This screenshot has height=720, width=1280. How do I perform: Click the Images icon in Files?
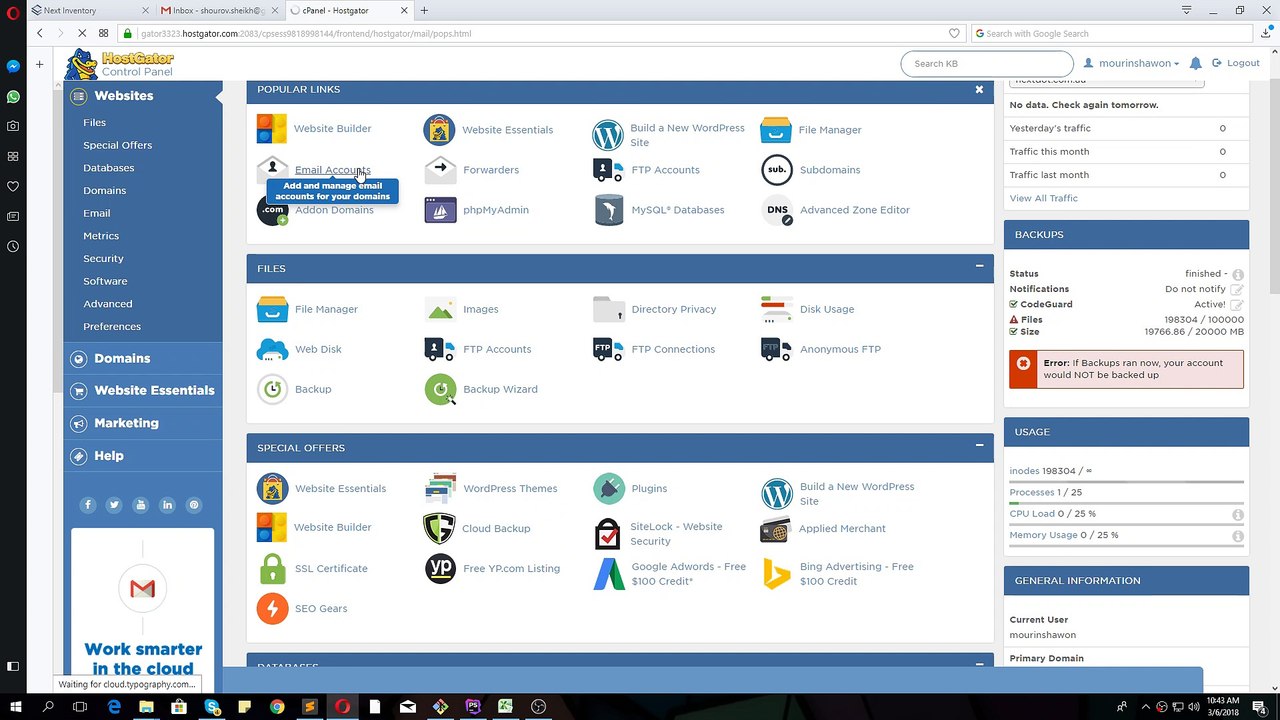click(440, 309)
